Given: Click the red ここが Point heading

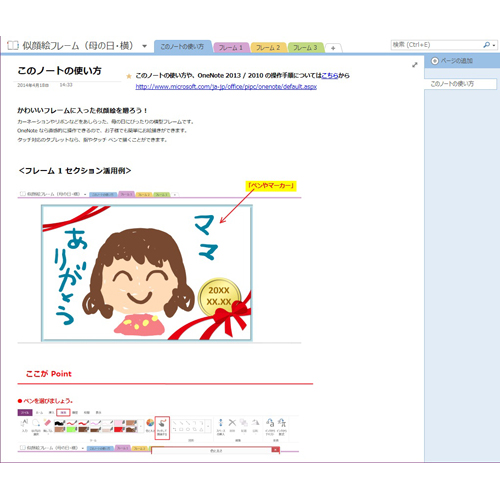Looking at the screenshot, I should pyautogui.click(x=49, y=374).
